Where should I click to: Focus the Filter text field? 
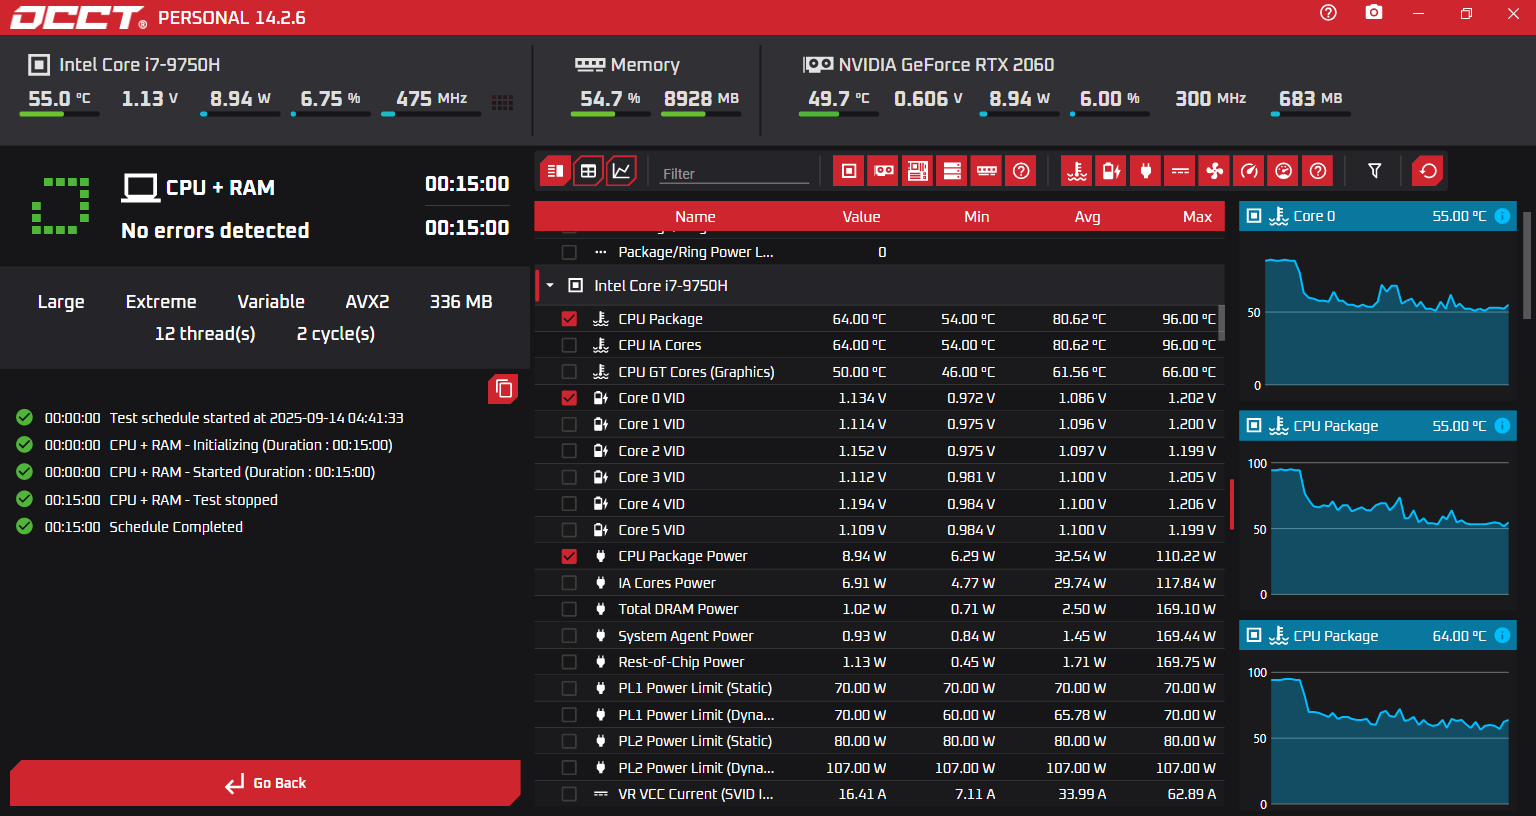pos(735,173)
